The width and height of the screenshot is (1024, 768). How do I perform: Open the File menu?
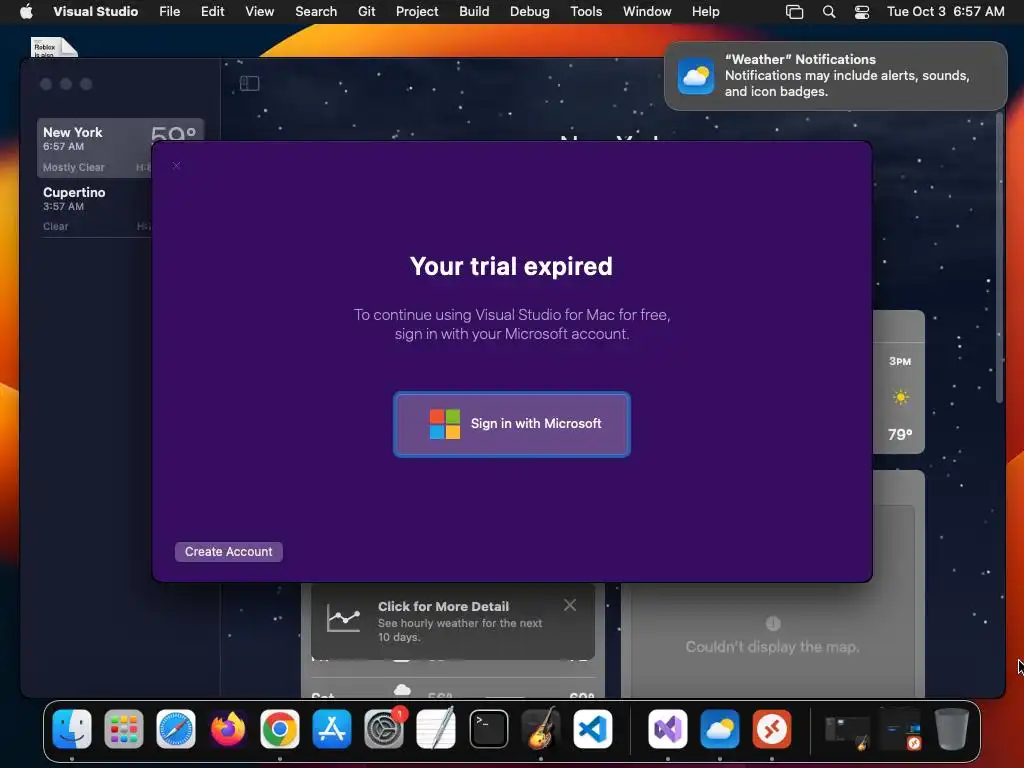170,11
